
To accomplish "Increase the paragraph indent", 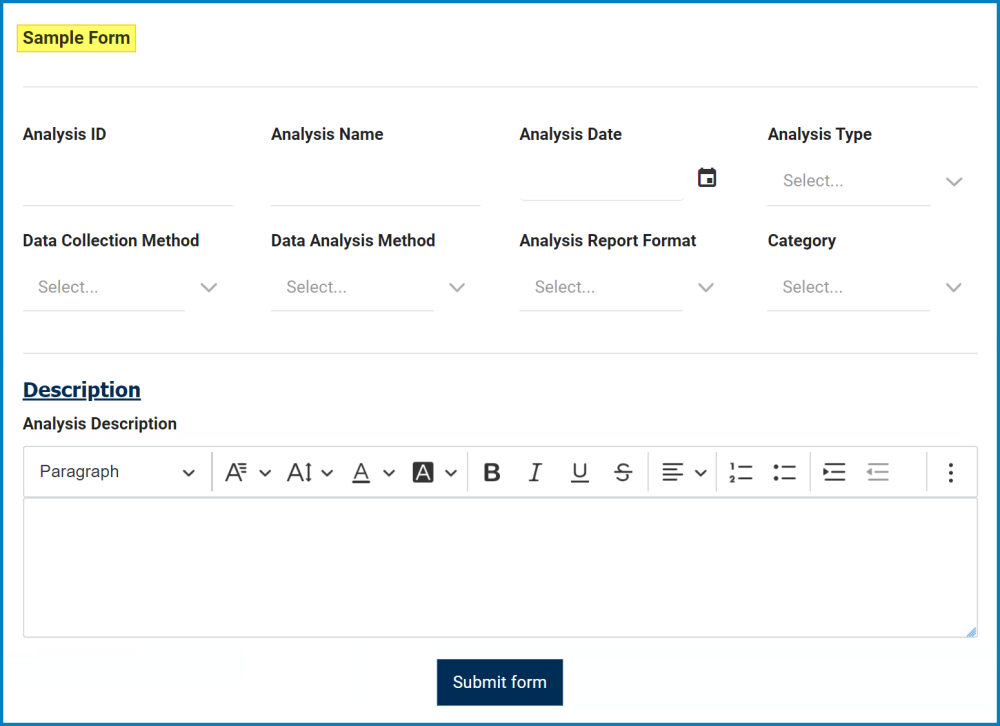I will point(834,473).
